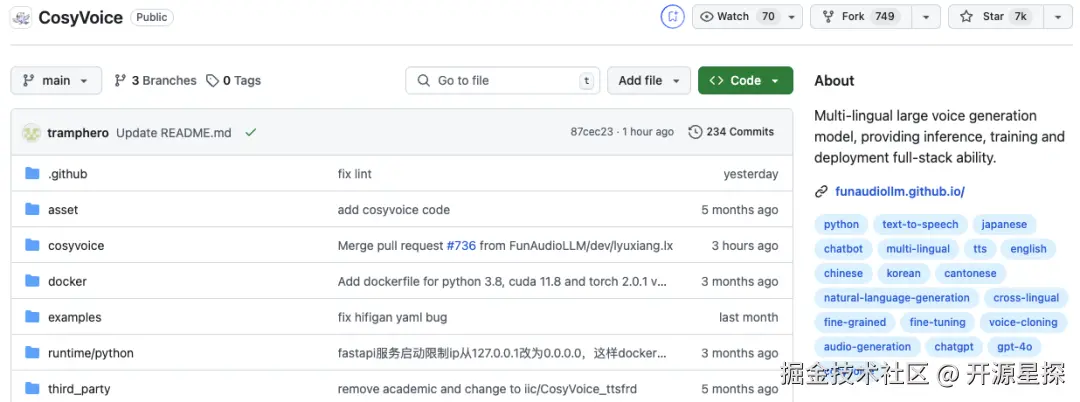Select the japanese topic tag
The image size is (1080, 402).
(x=1004, y=224)
